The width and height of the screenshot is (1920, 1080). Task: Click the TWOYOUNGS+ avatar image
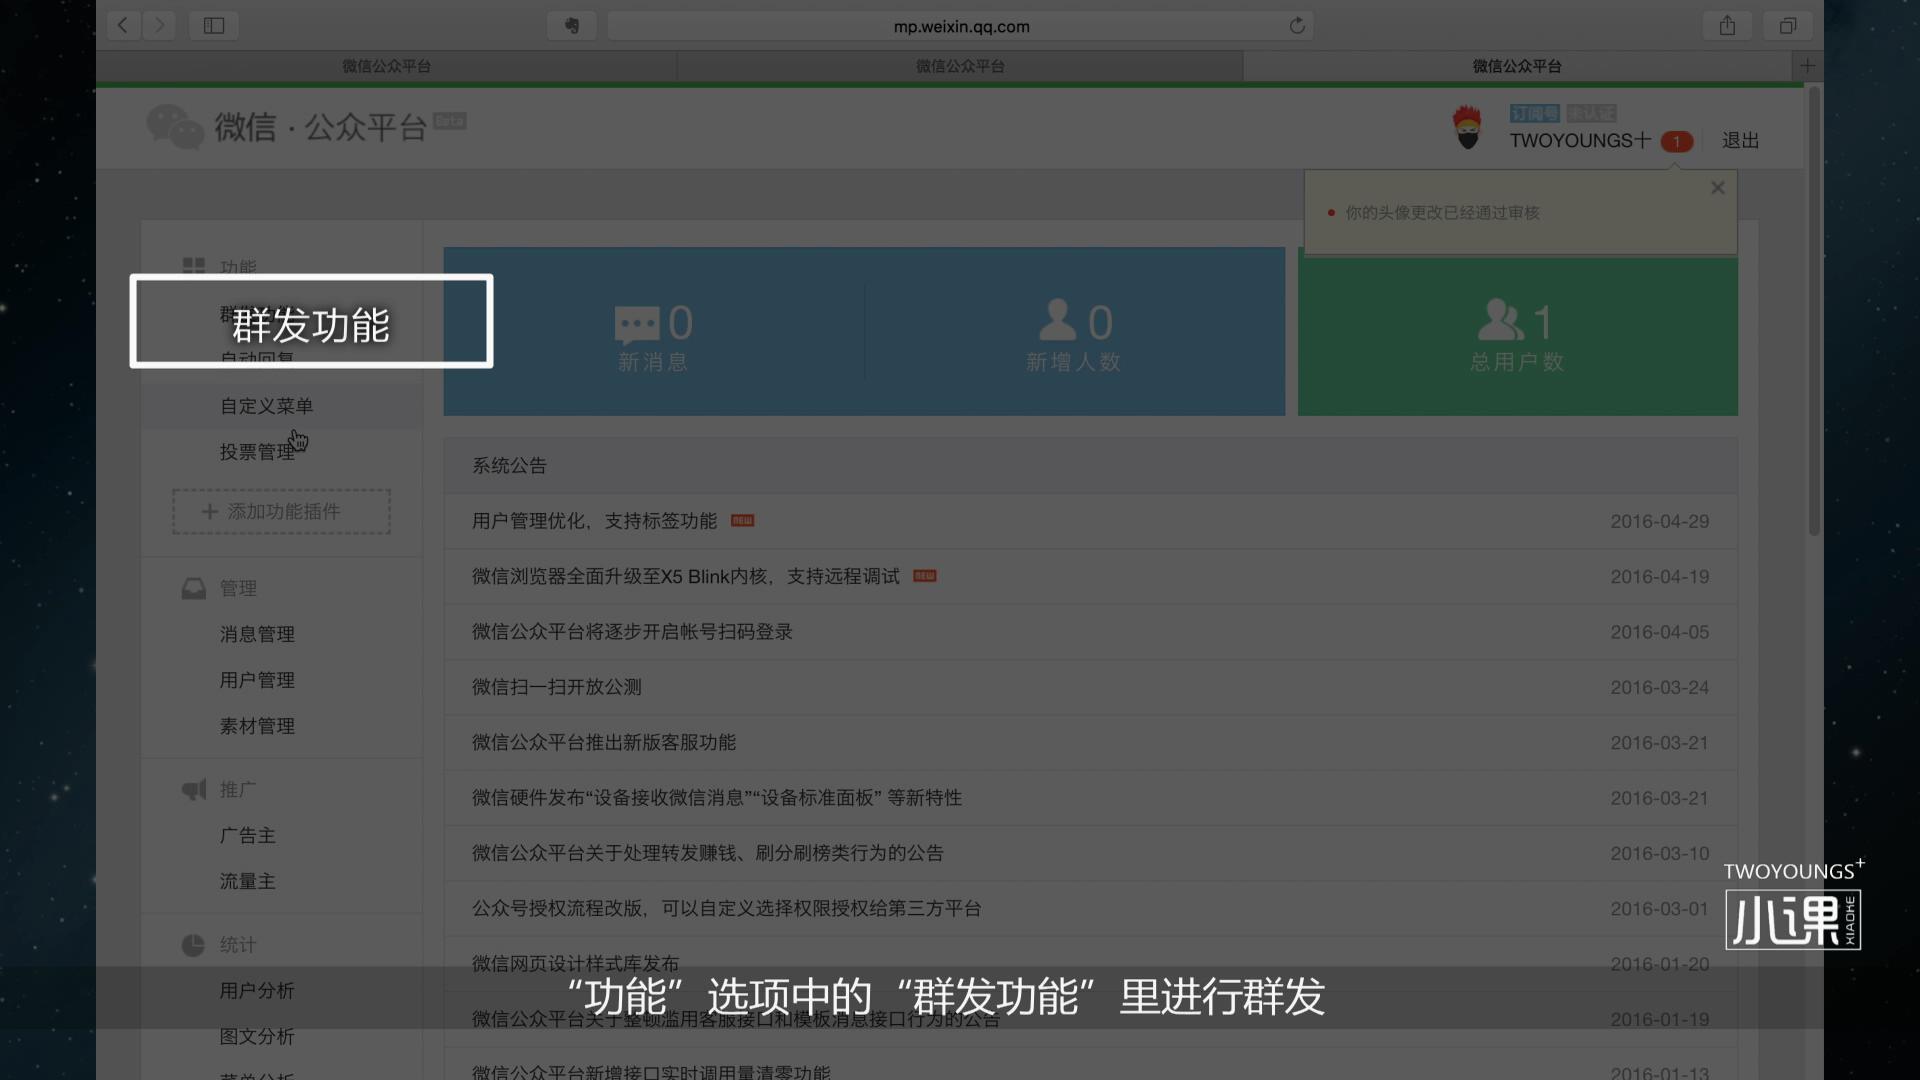(1468, 128)
